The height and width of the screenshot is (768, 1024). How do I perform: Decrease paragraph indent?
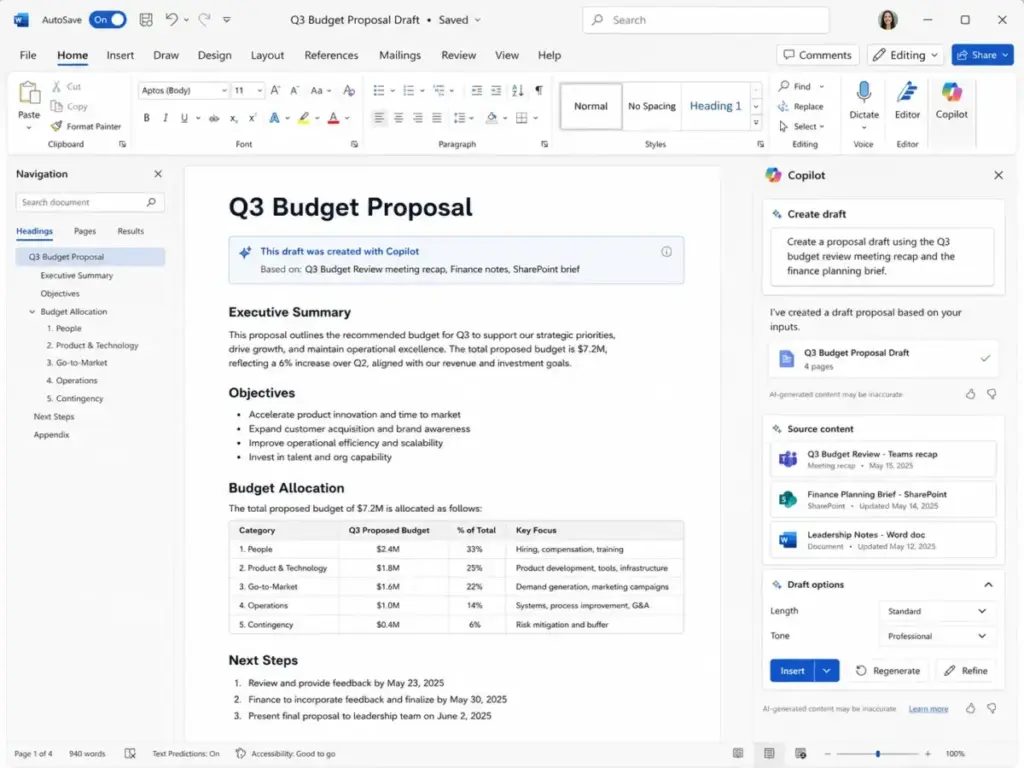click(x=477, y=90)
